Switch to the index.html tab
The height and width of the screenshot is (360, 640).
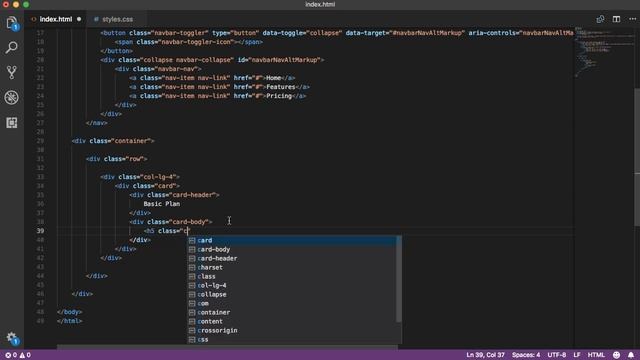[x=56, y=19]
